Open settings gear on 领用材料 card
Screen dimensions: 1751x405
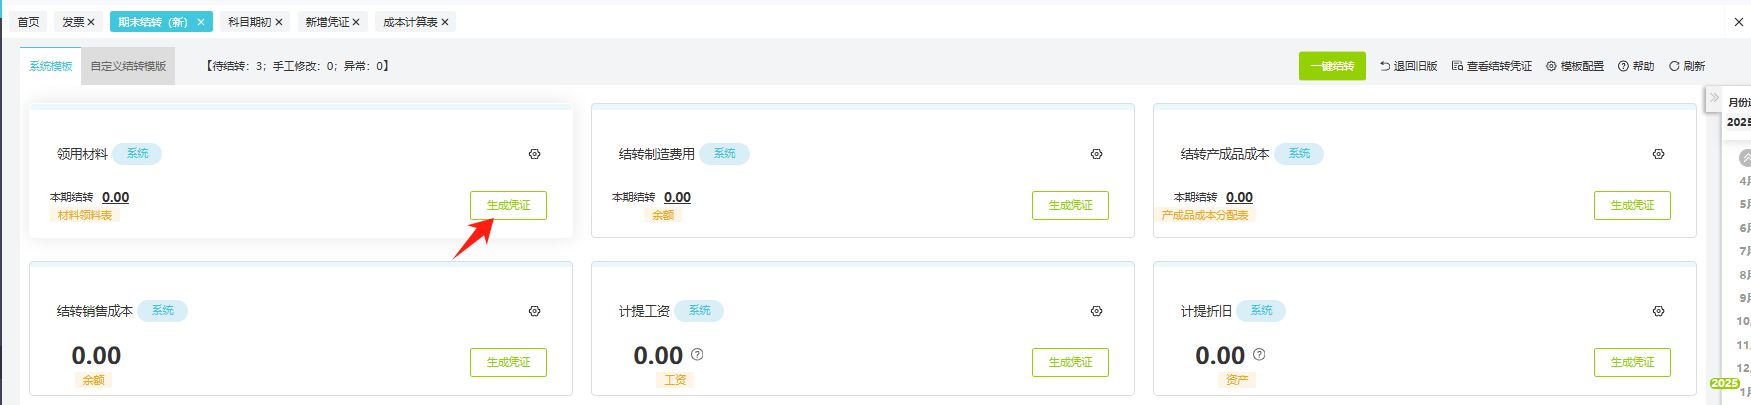tap(534, 154)
